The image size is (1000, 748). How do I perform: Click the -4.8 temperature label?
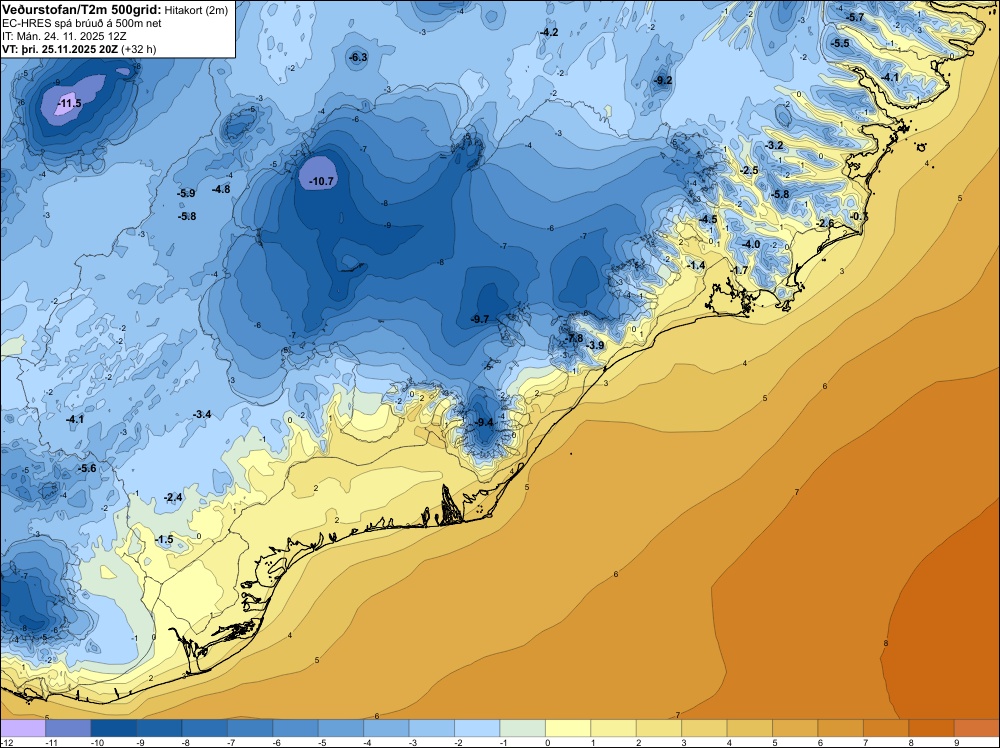221,189
